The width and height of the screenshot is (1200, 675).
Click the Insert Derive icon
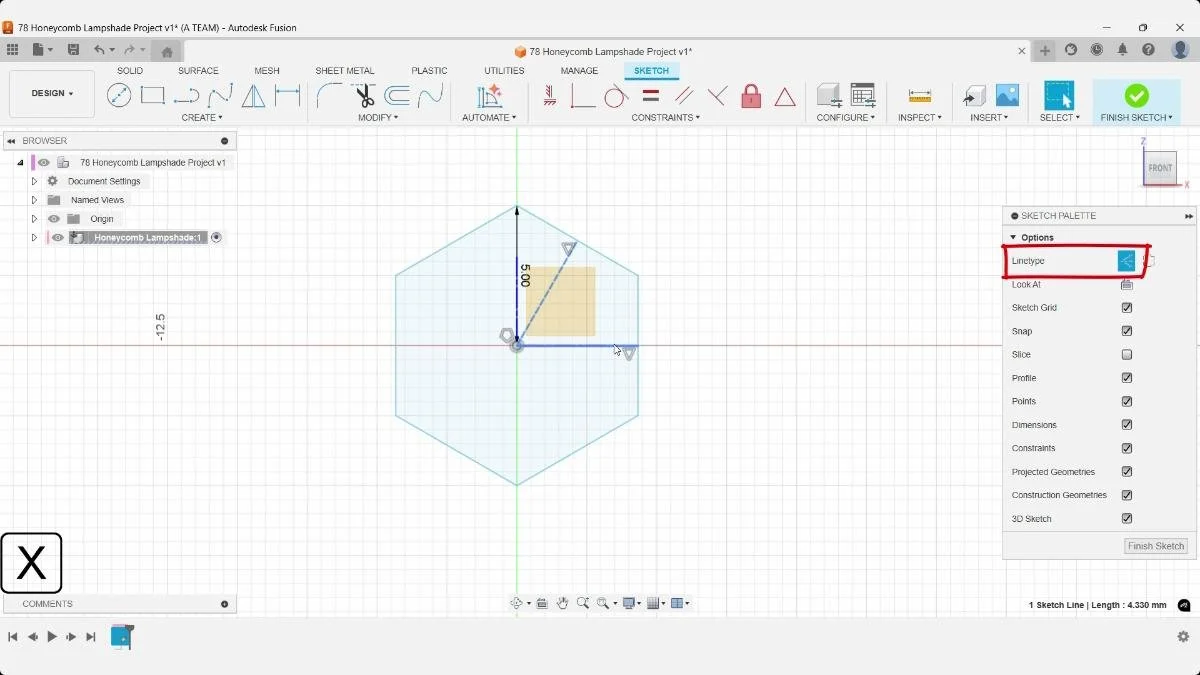click(974, 96)
